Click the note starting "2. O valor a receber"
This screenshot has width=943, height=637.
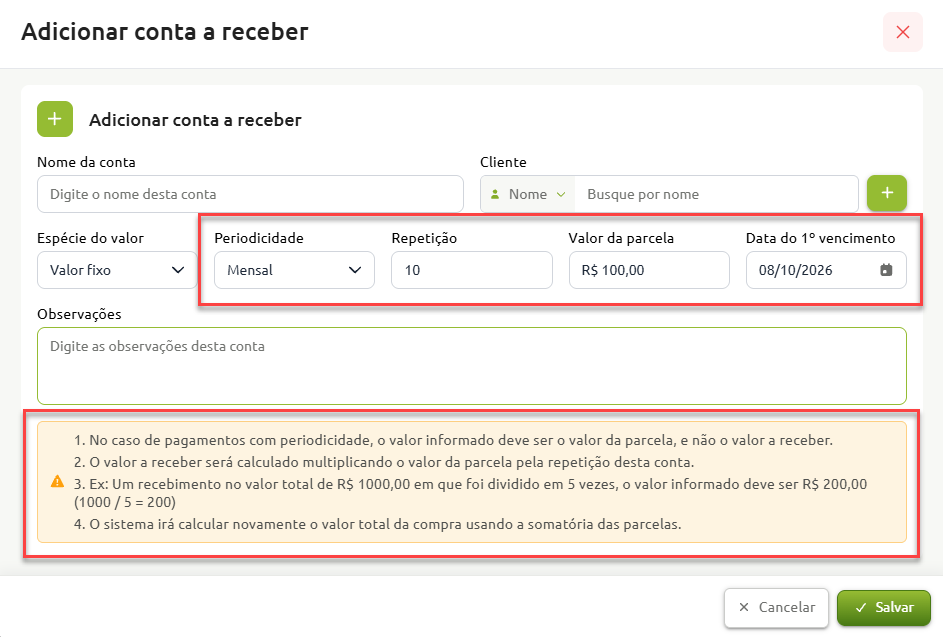pyautogui.click(x=384, y=463)
